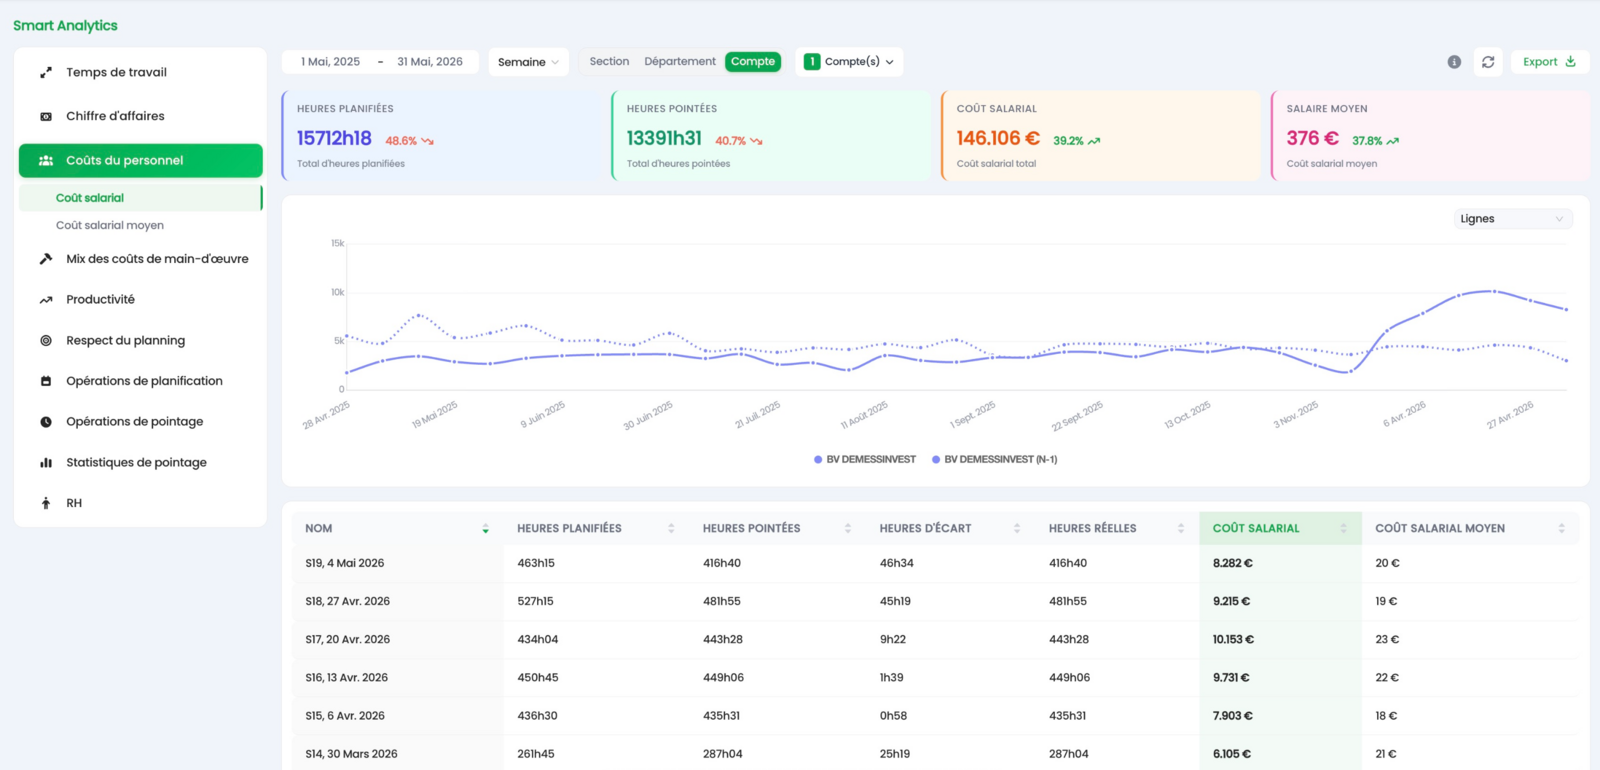Select the Compte grouping option

pos(753,62)
